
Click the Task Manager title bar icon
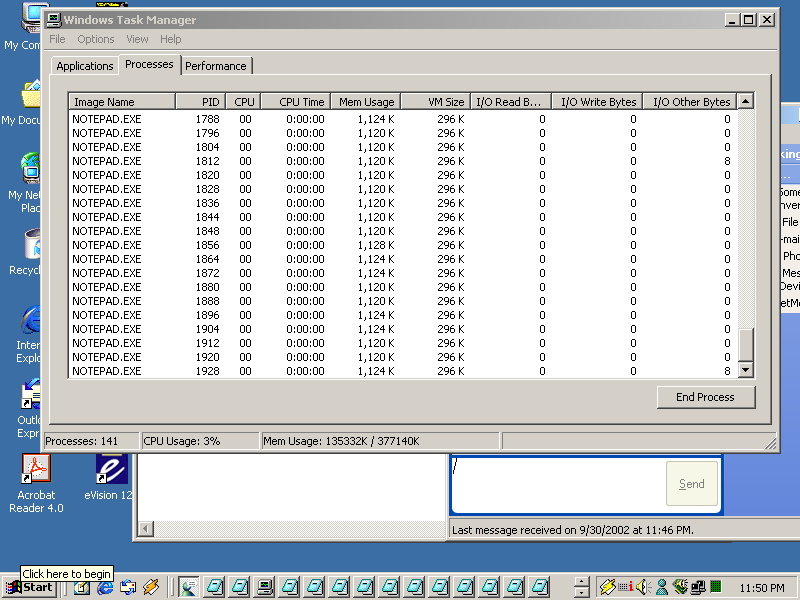click(x=55, y=20)
